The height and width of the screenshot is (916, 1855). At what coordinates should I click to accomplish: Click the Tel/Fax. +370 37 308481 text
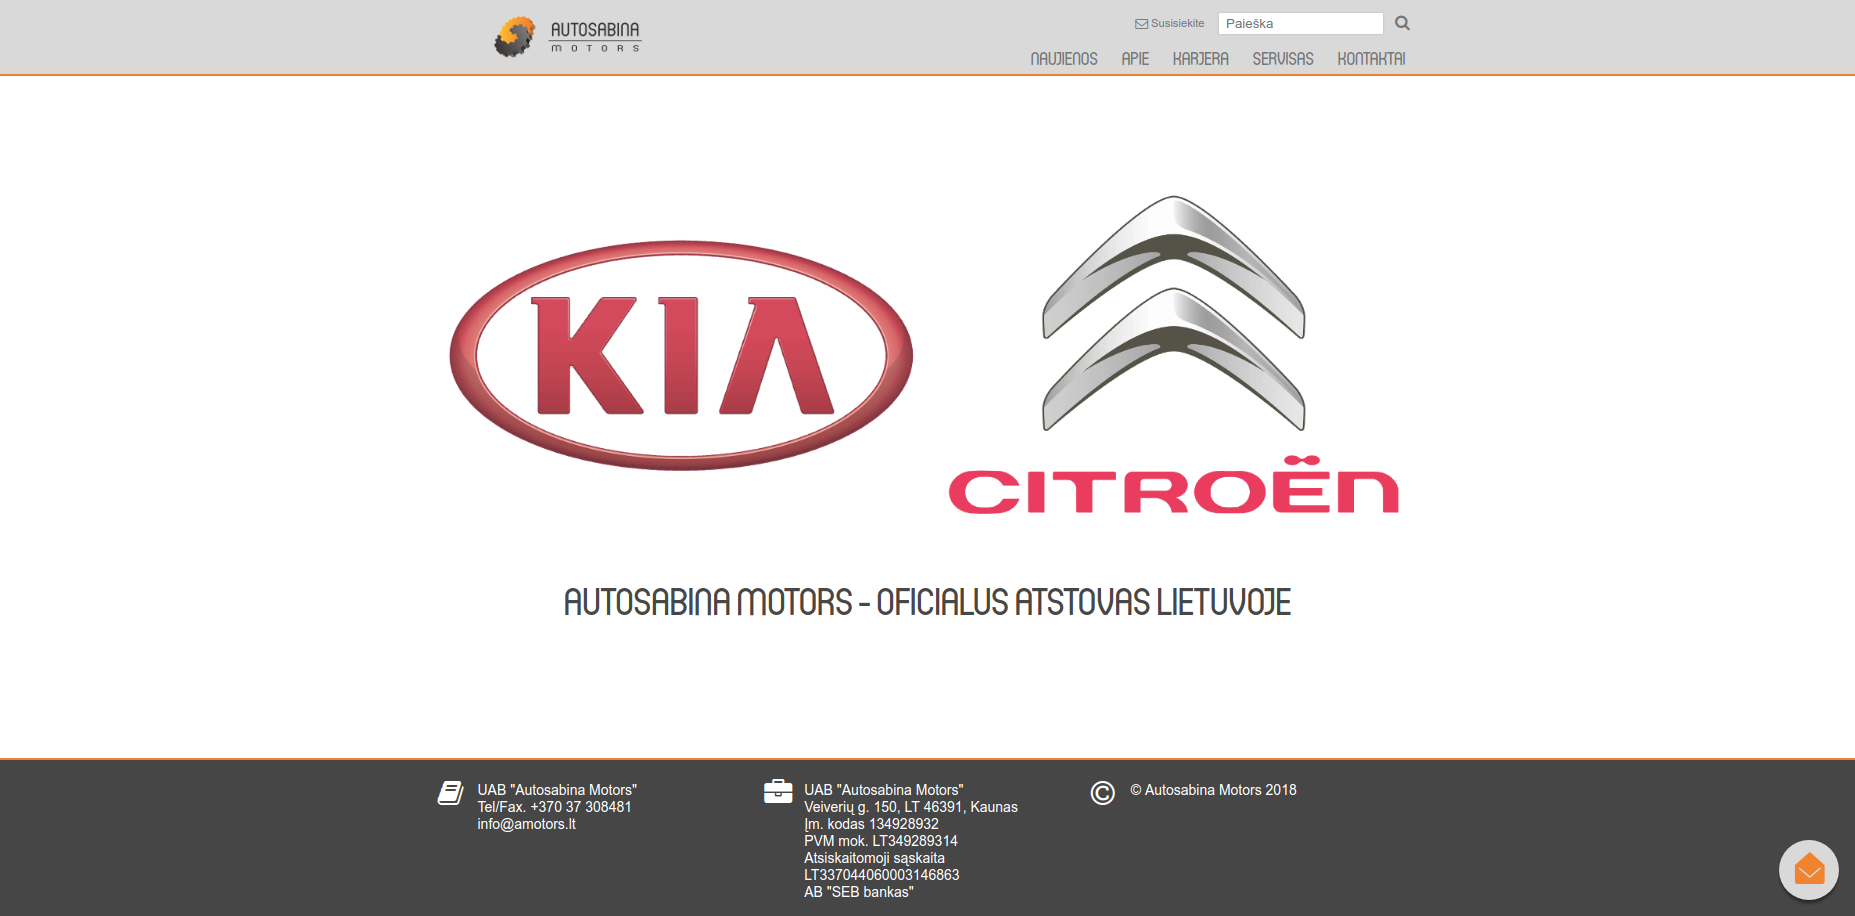pos(554,807)
